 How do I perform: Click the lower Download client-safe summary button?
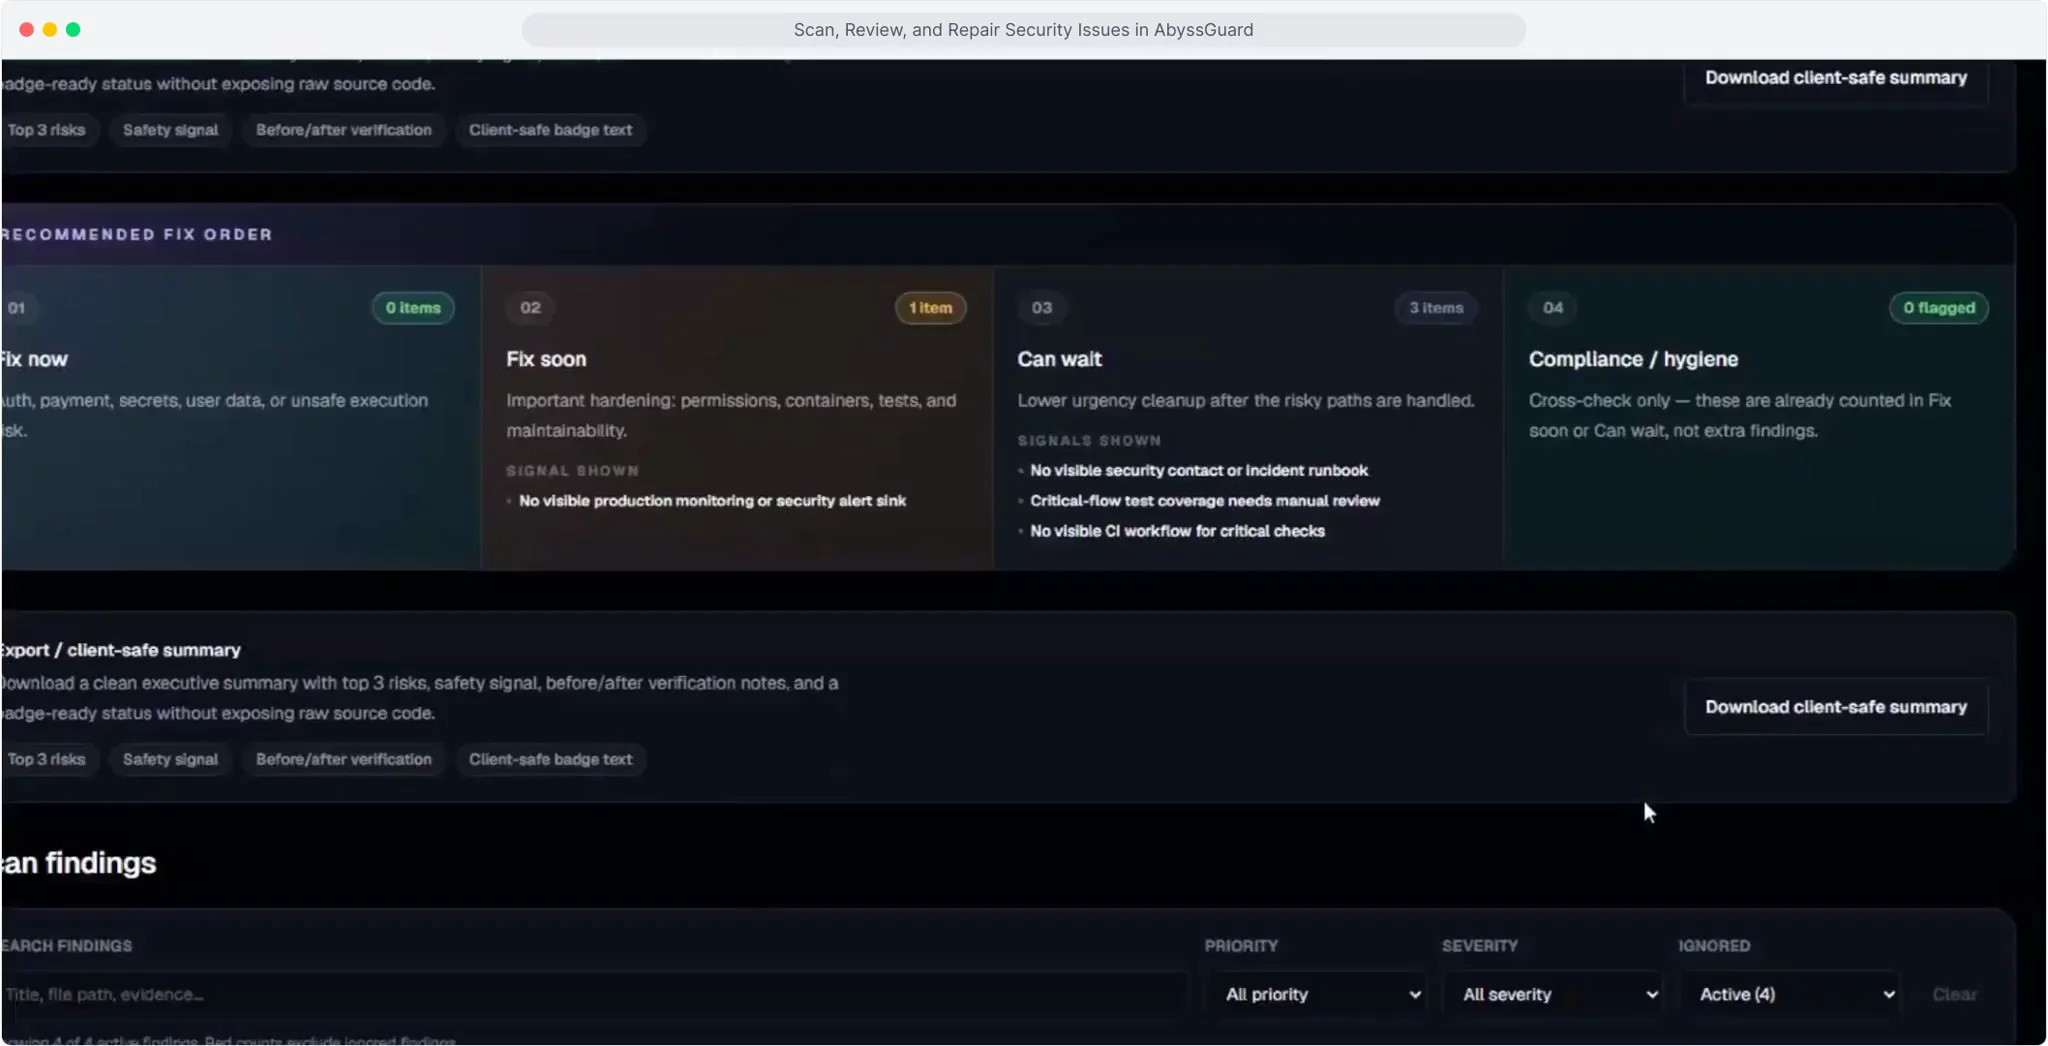[x=1836, y=707]
